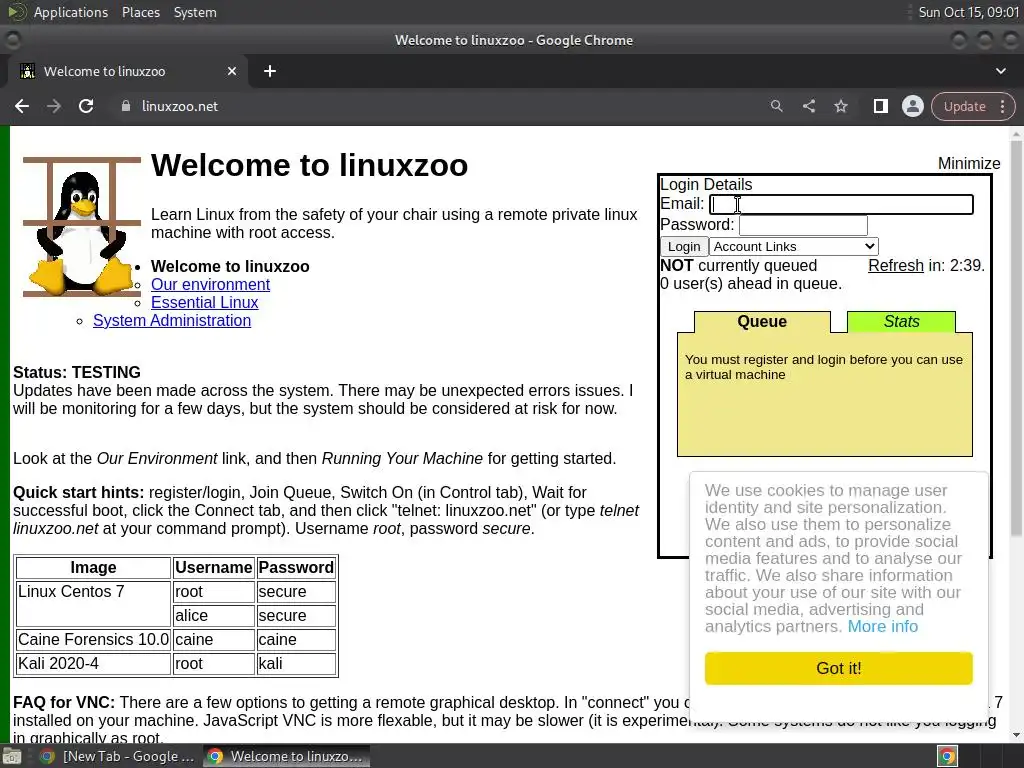Click the alice username cell
1024x768 pixels.
[214, 615]
